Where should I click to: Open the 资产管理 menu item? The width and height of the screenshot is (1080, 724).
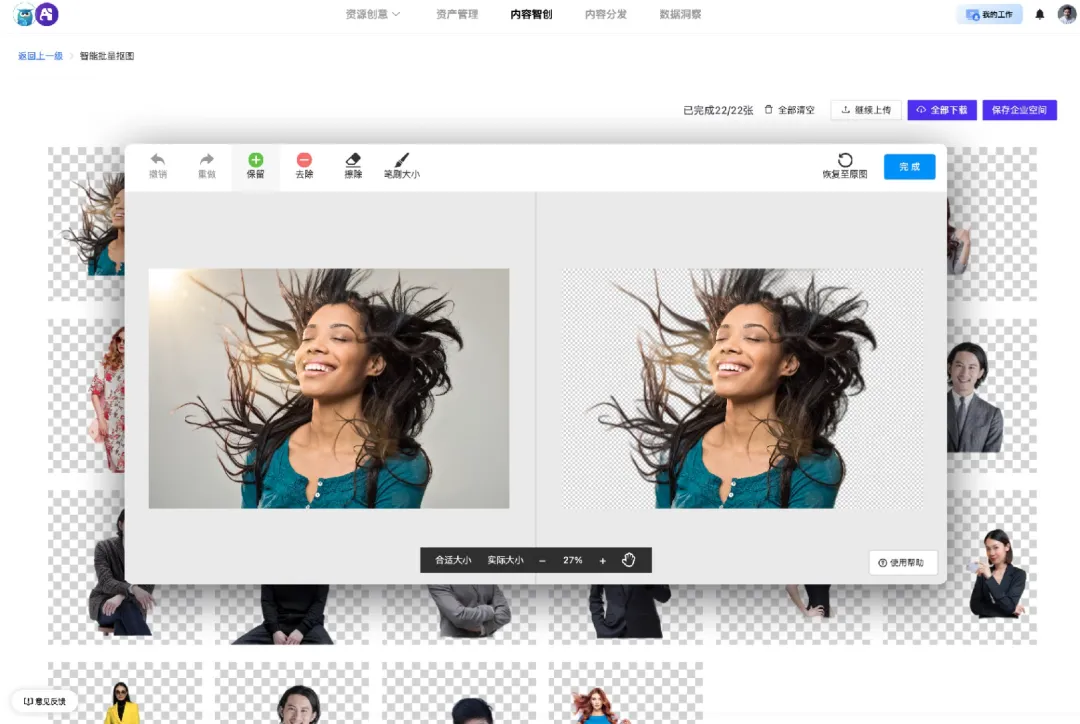457,14
